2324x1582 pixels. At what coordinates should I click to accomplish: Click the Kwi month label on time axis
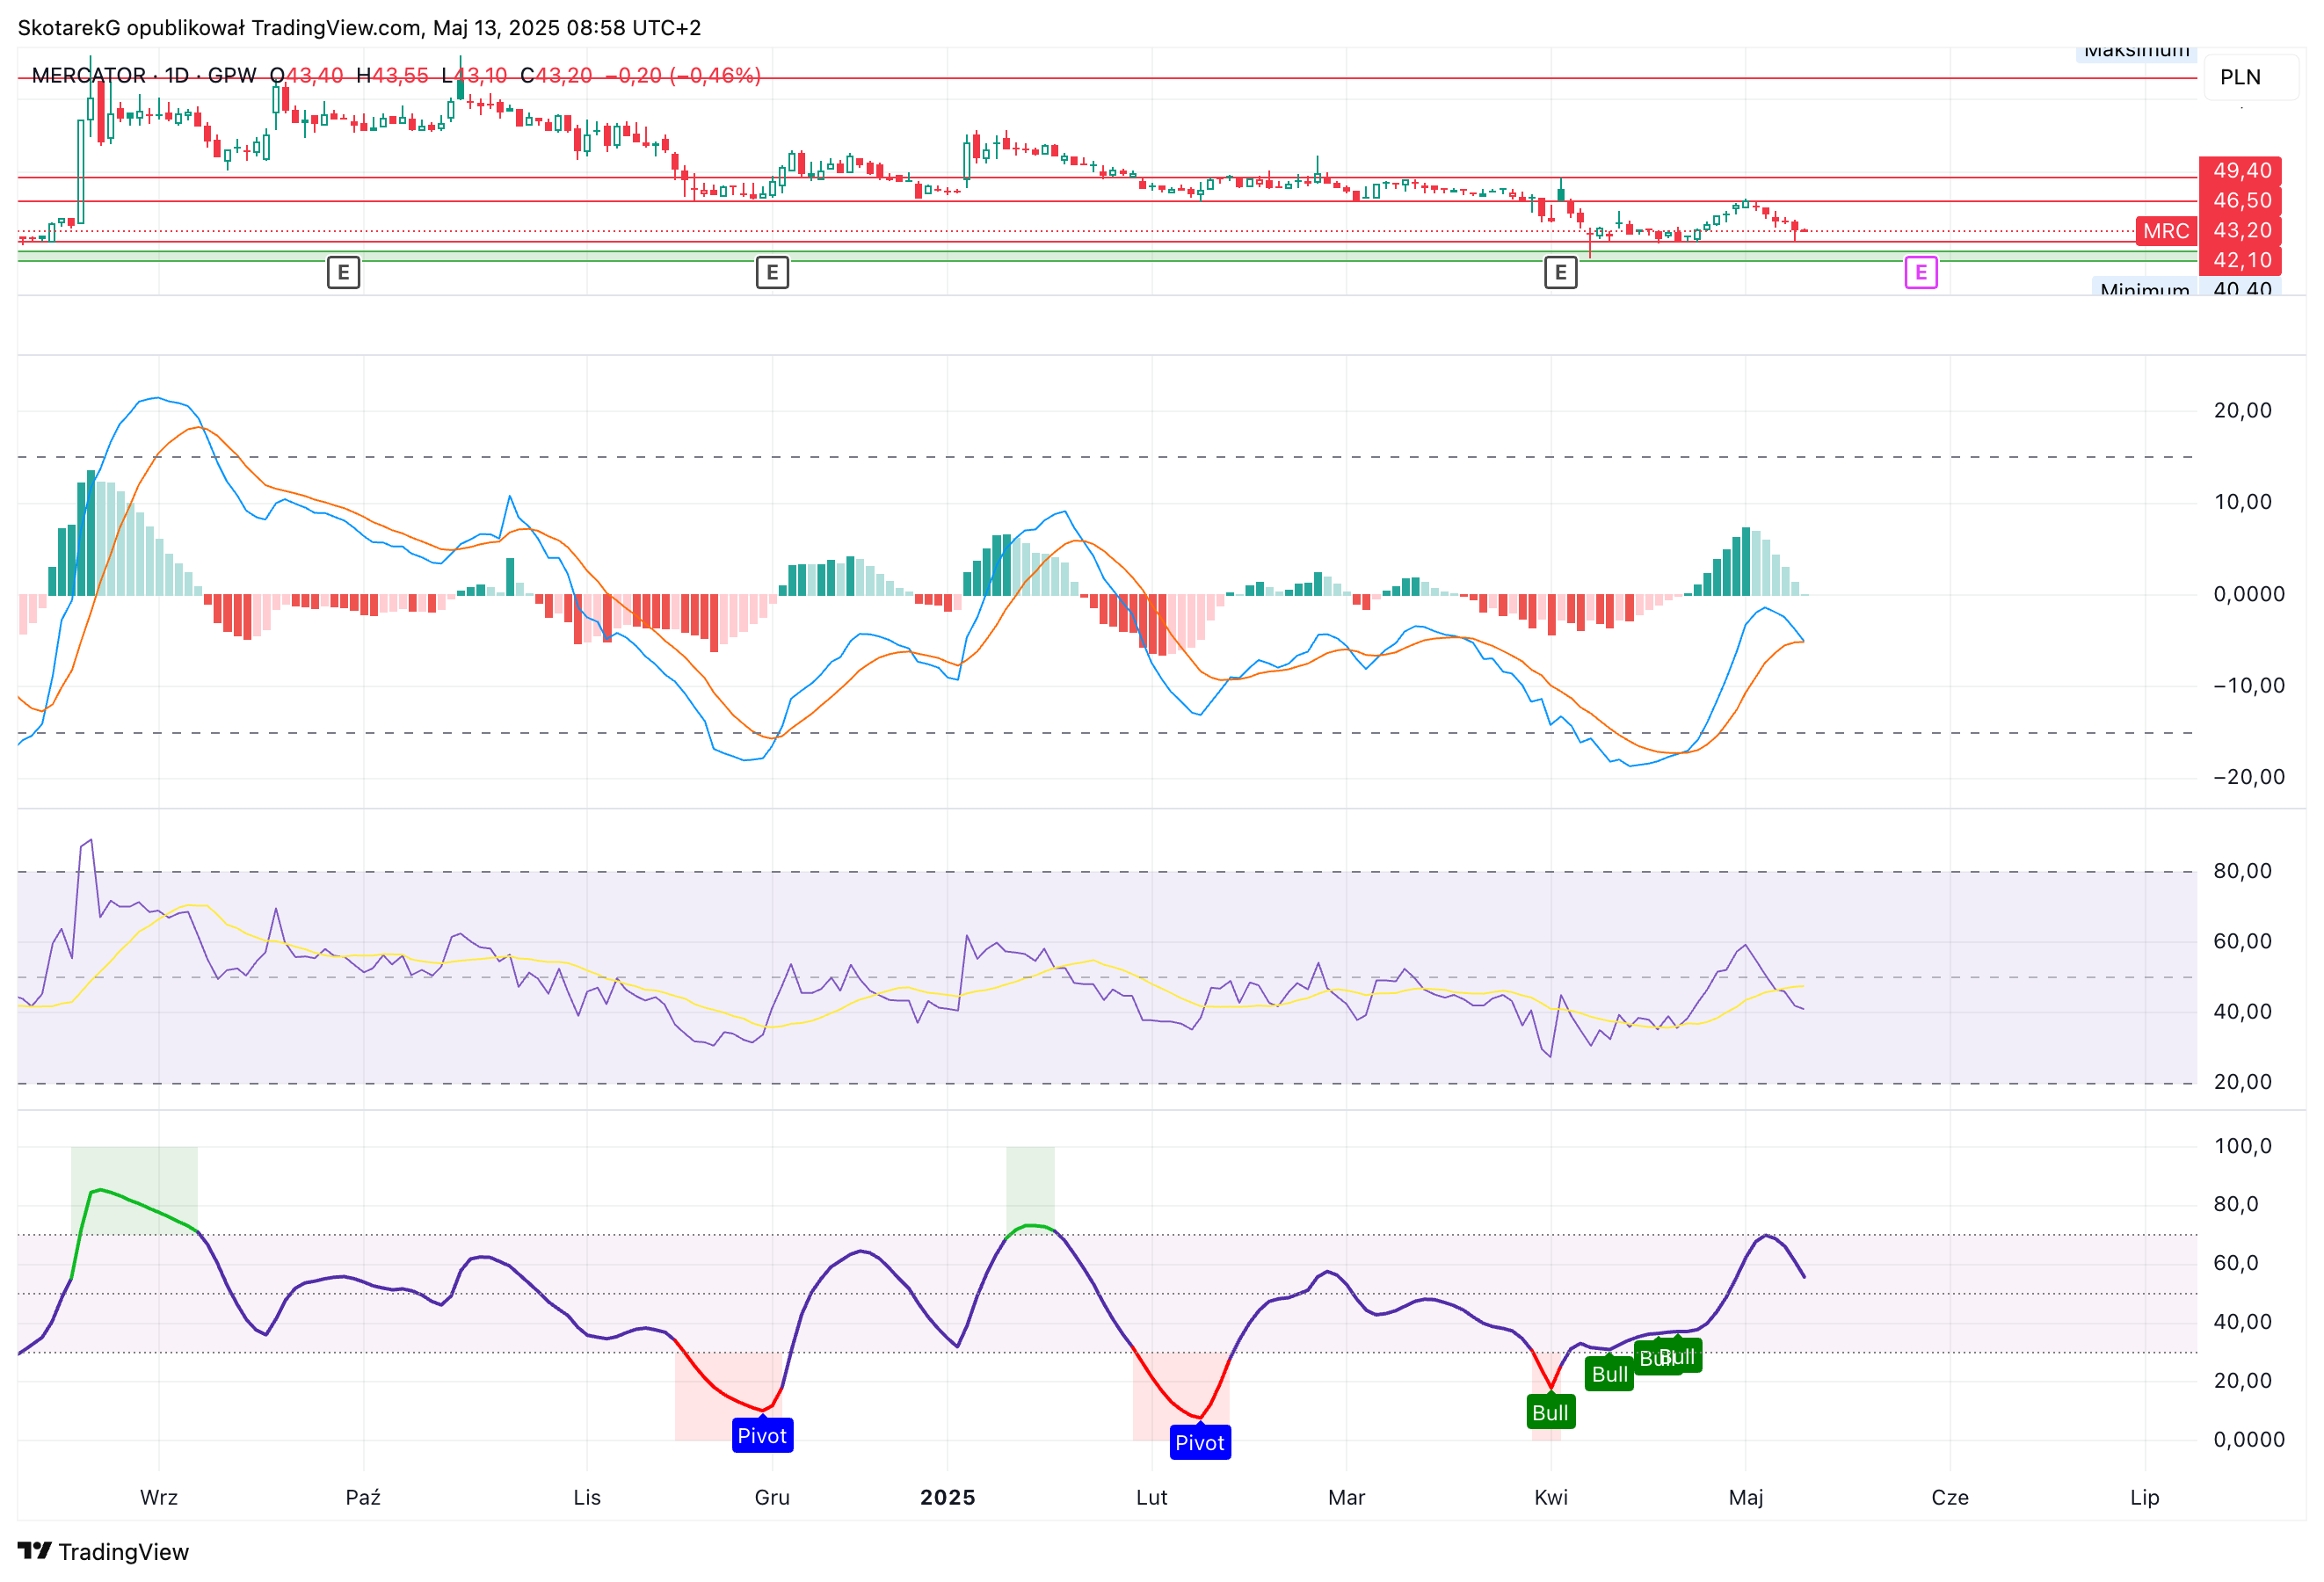coord(1551,1497)
